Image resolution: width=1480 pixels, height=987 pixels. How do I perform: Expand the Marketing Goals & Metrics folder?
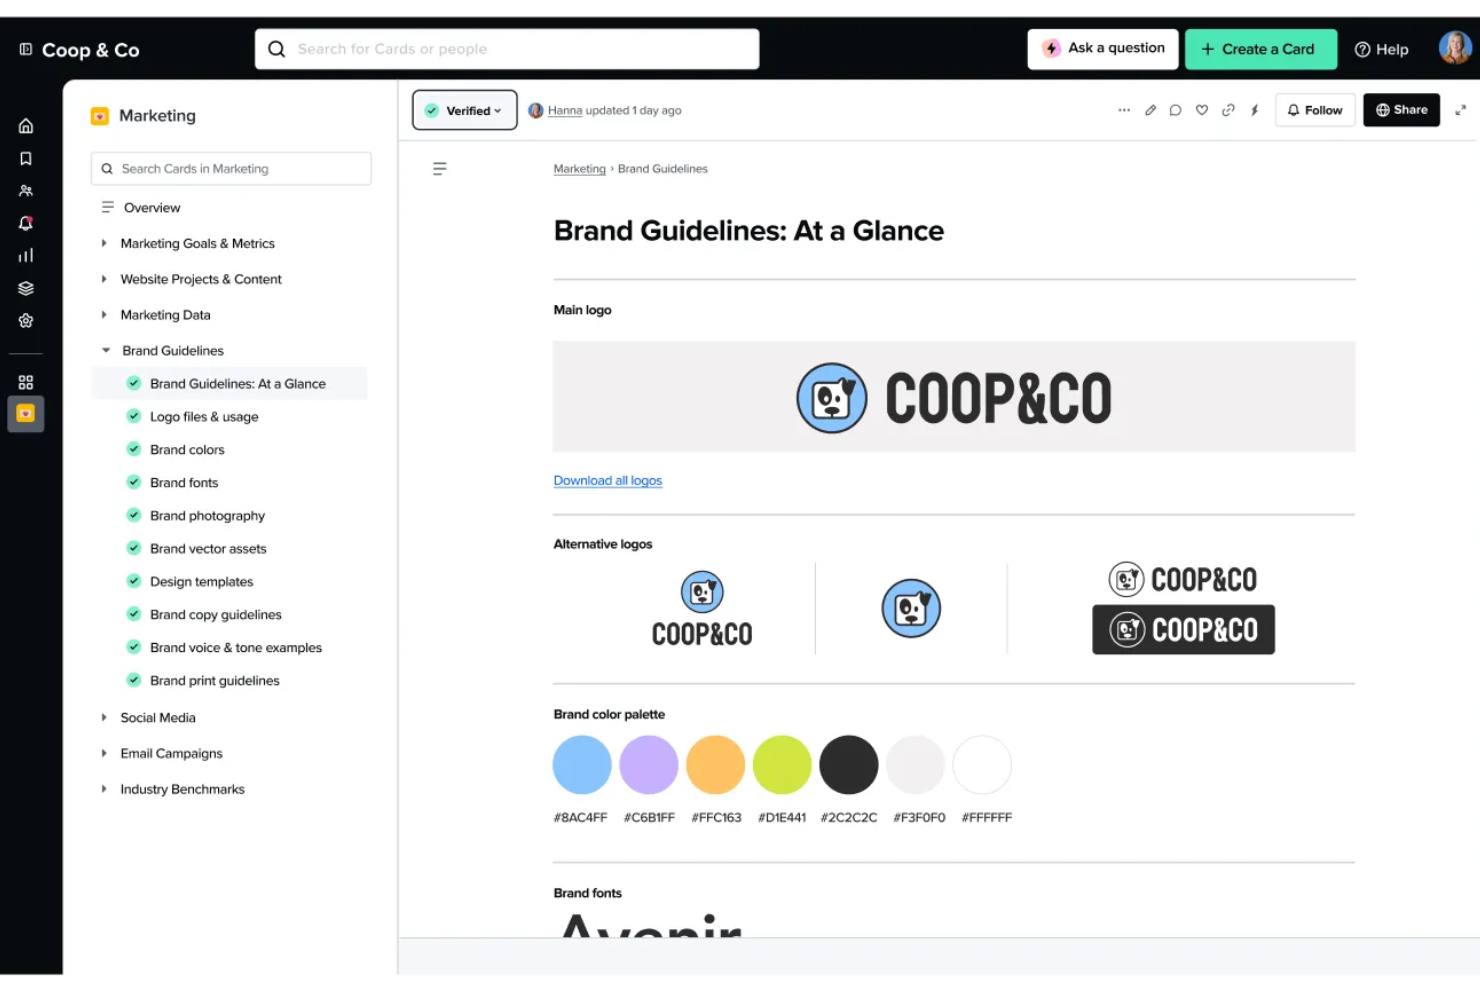pyautogui.click(x=104, y=243)
